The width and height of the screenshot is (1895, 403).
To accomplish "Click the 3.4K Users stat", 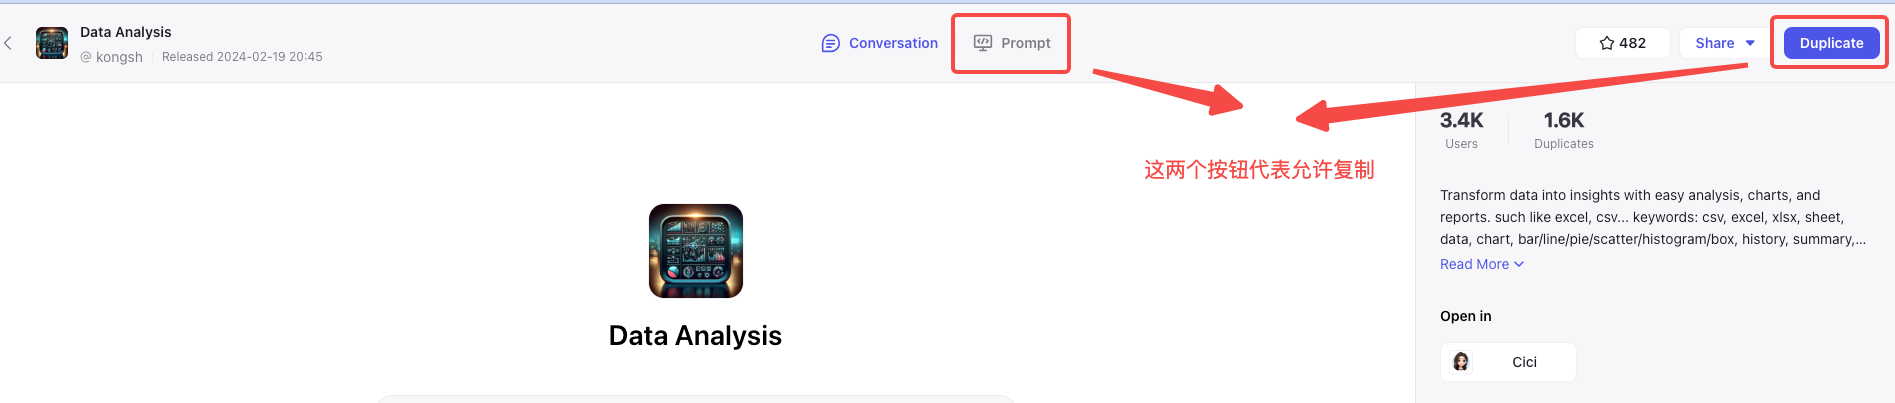I will tap(1461, 130).
